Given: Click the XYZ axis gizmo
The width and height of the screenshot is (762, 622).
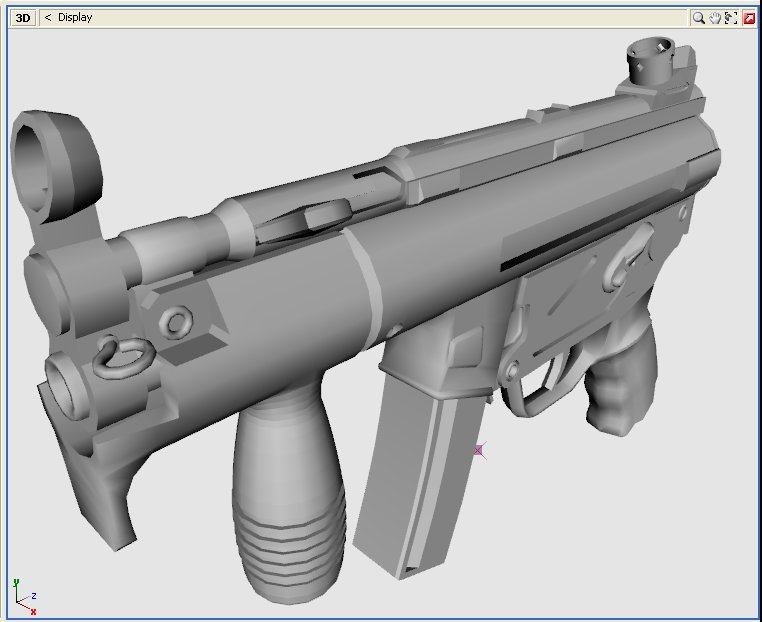Looking at the screenshot, I should point(25,597).
